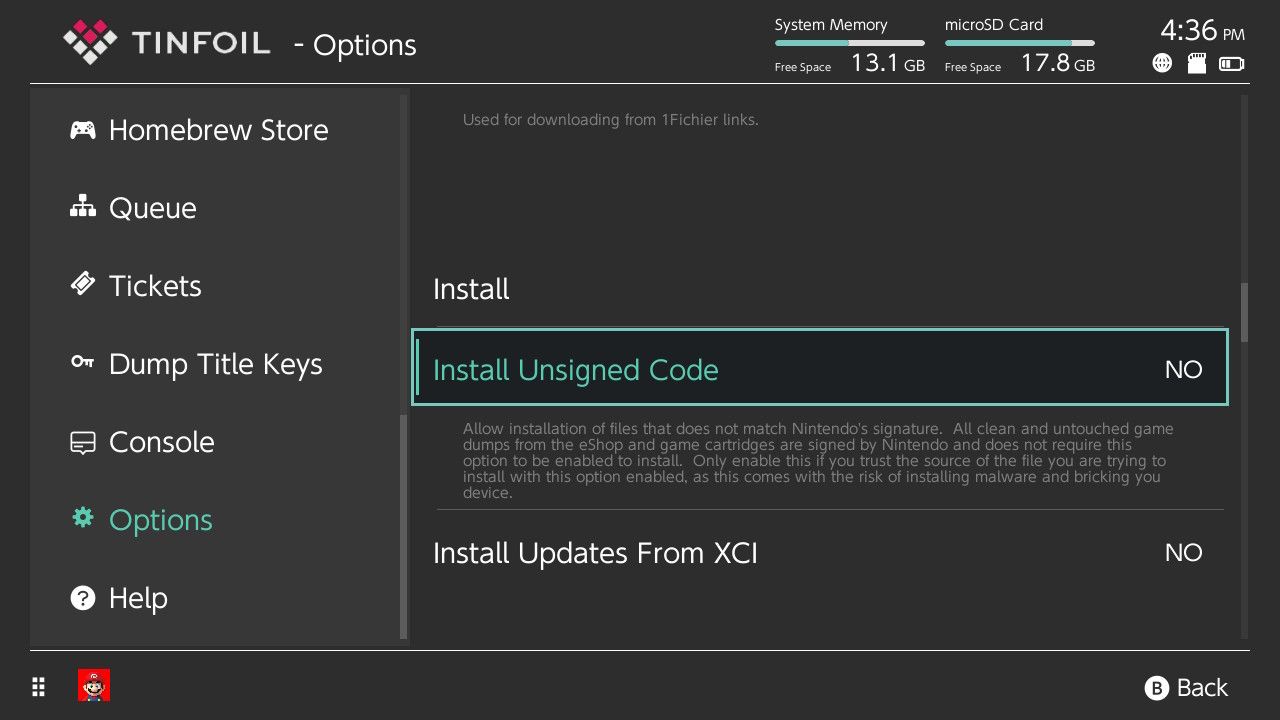1280x720 pixels.
Task: Select the Homebrew Store controller icon
Action: click(x=83, y=130)
